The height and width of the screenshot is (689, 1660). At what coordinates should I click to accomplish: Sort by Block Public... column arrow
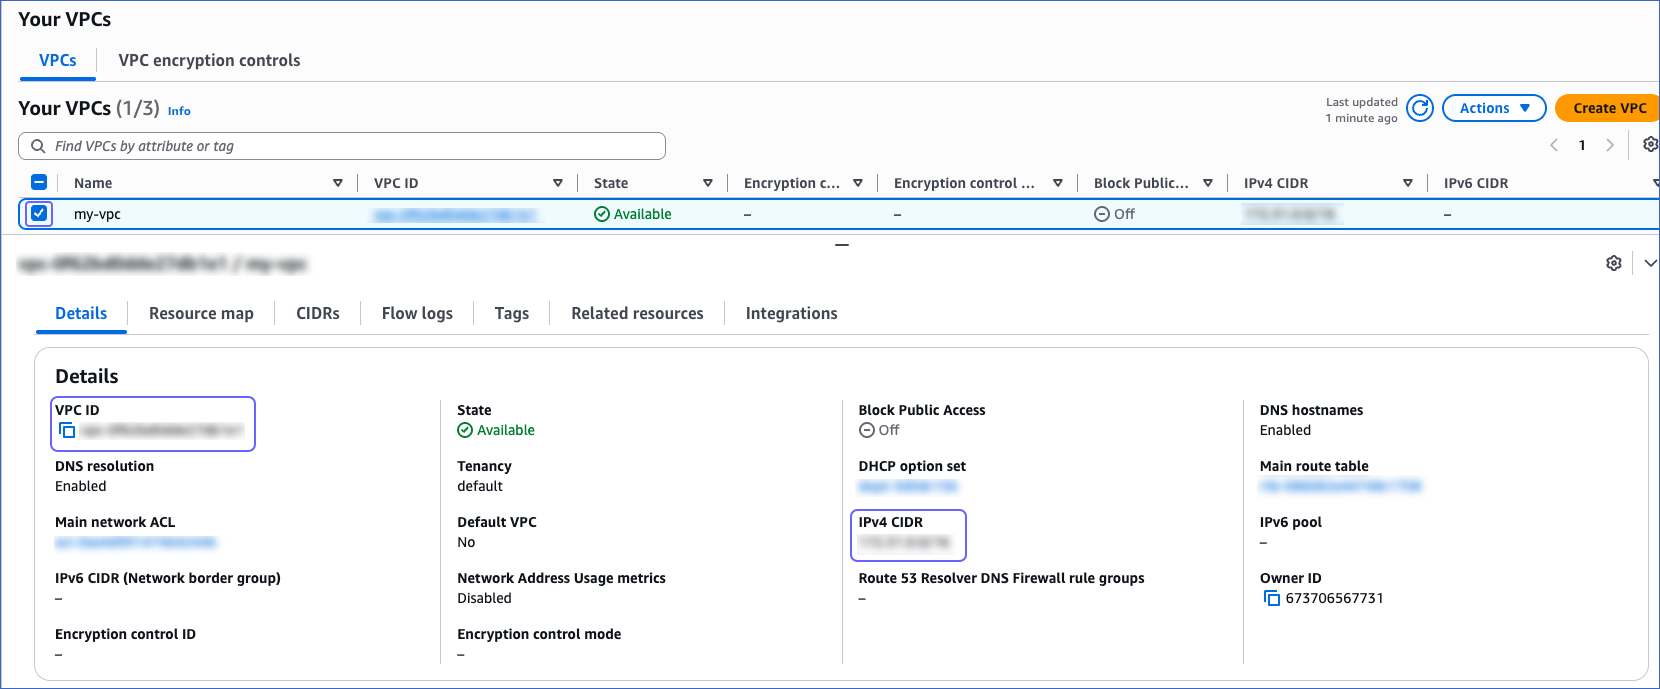tap(1208, 183)
